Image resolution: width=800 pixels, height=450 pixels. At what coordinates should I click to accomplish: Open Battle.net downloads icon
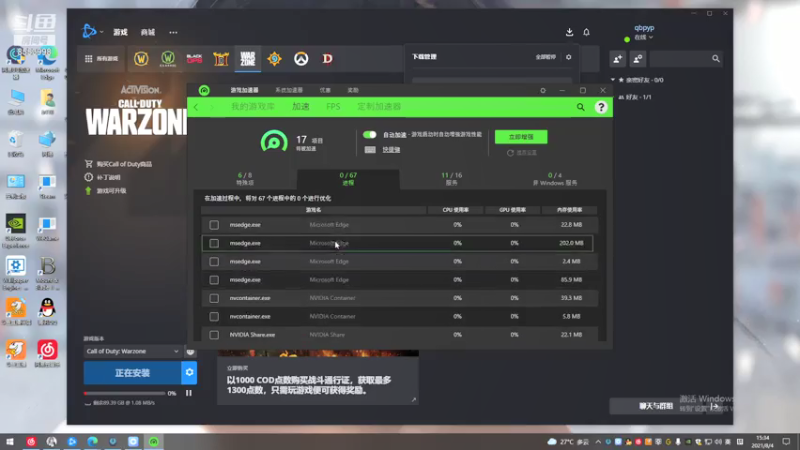click(569, 32)
